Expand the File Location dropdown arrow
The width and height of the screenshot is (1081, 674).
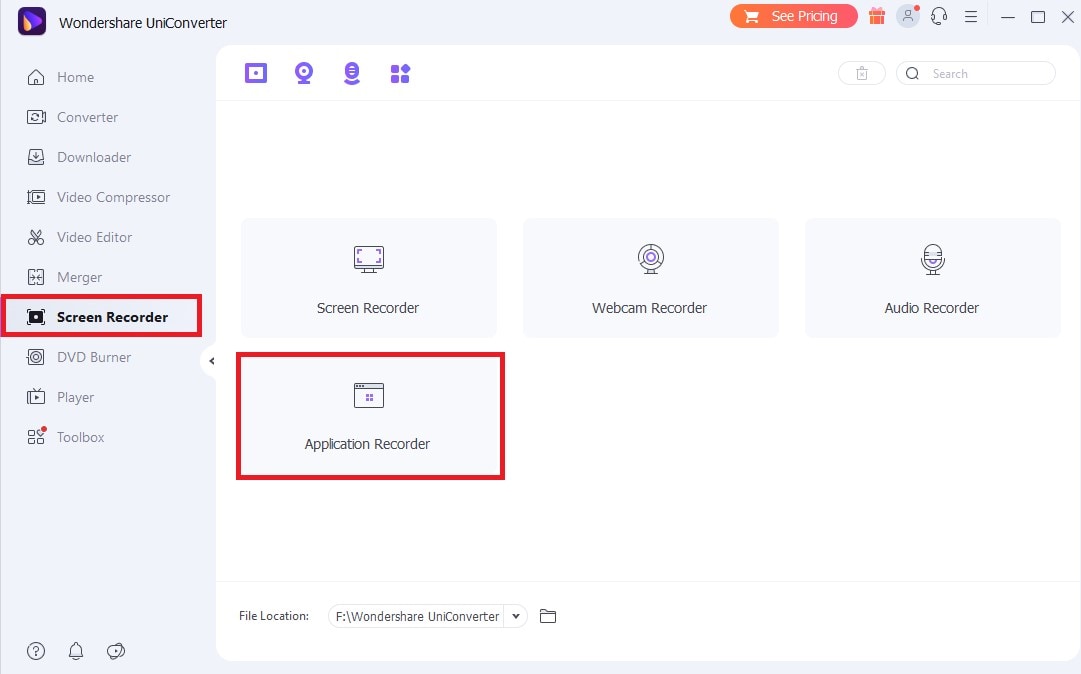516,616
